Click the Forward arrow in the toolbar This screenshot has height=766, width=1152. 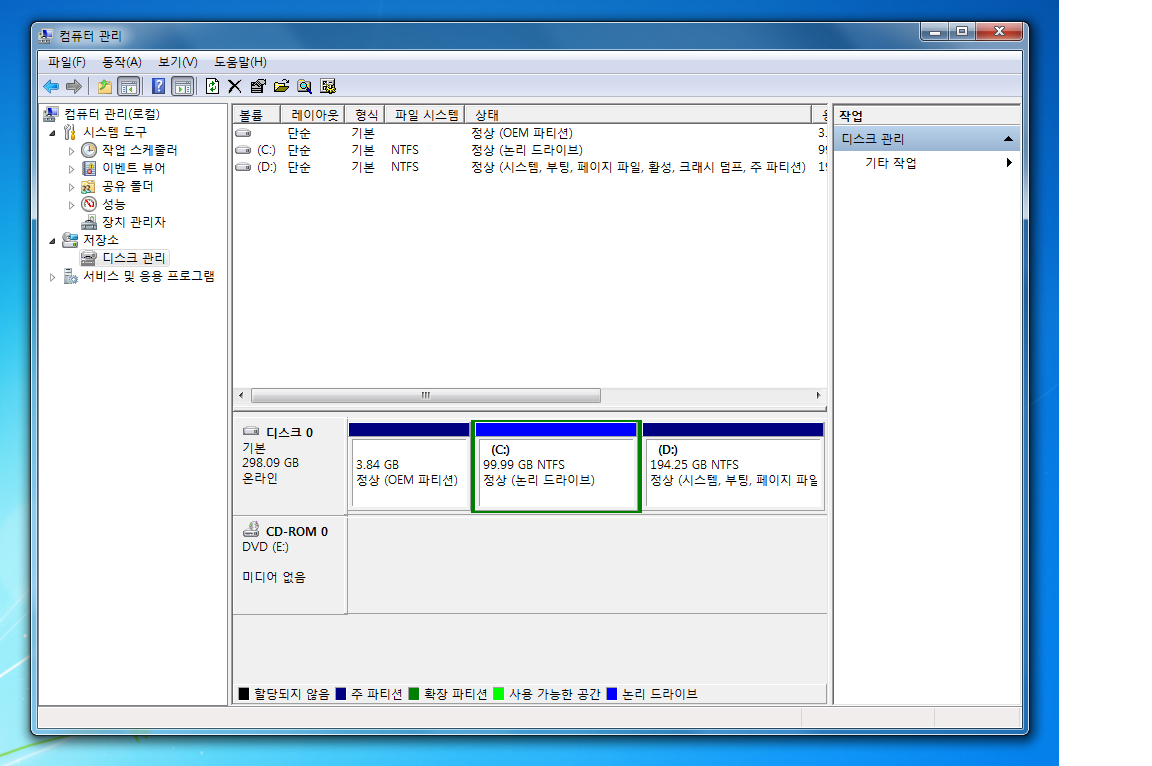pos(73,87)
